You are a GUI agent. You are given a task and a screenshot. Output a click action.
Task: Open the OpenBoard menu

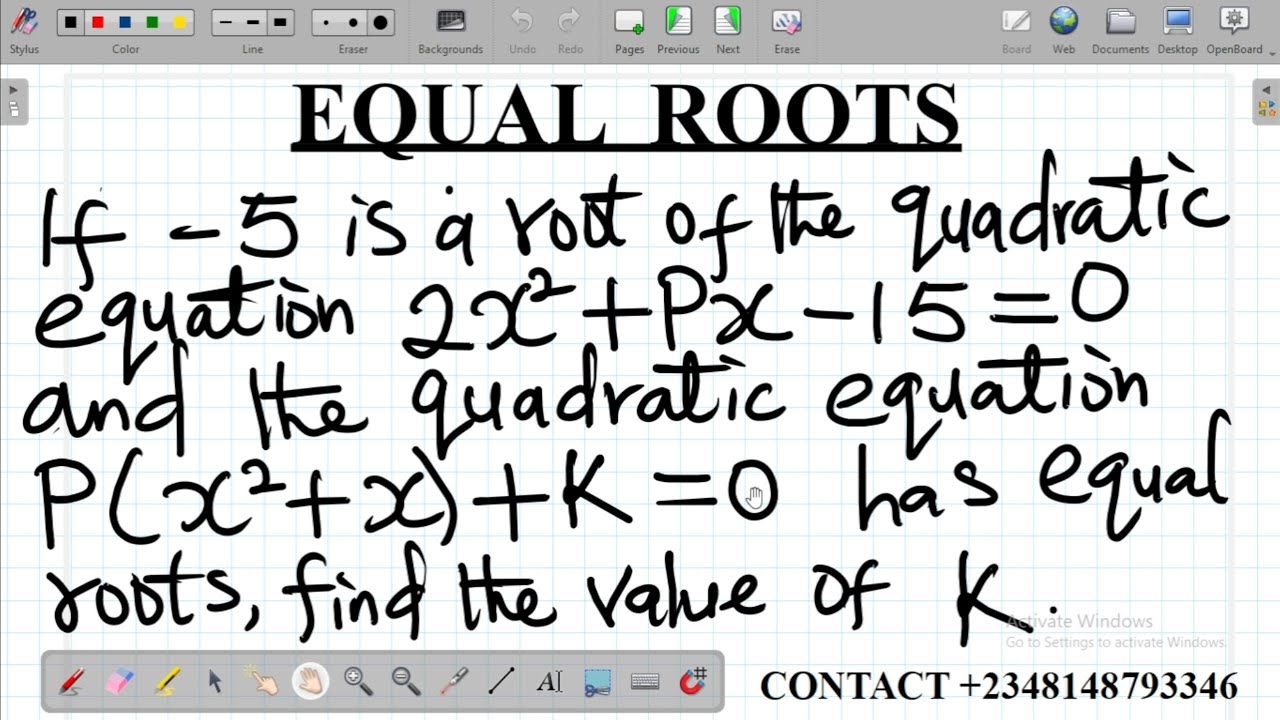coord(1234,30)
